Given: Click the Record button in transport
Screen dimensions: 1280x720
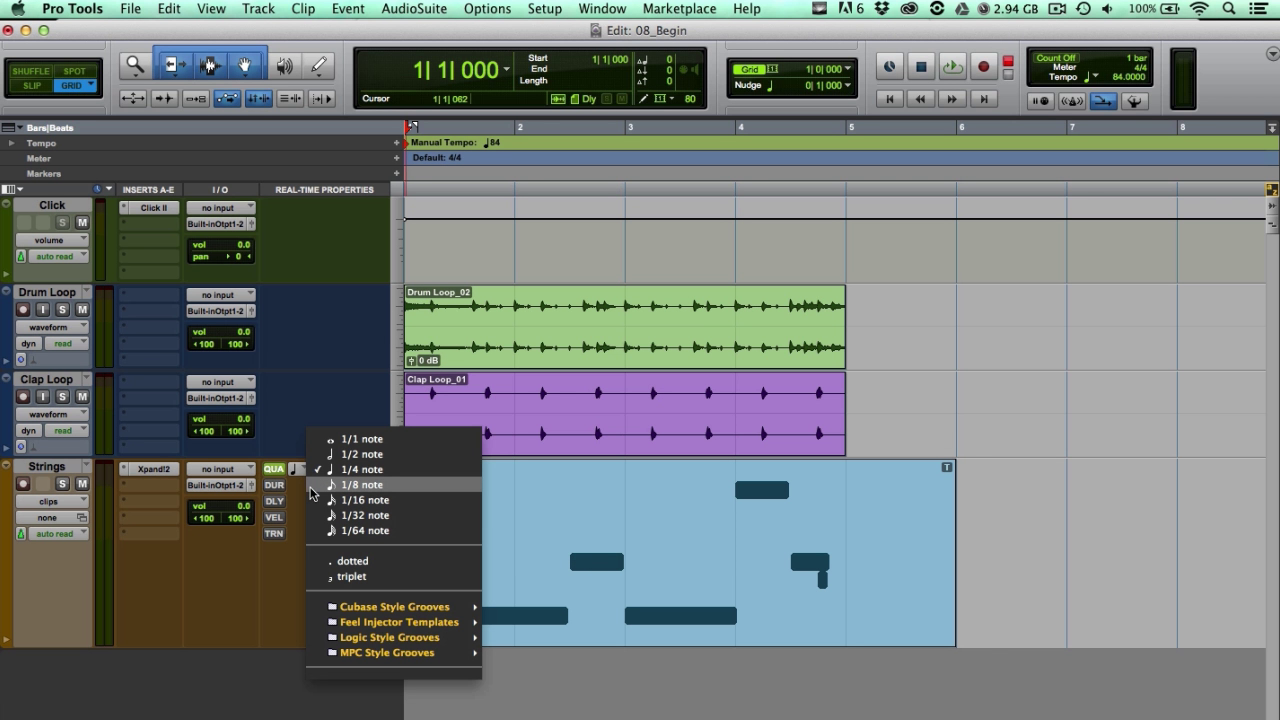Looking at the screenshot, I should coord(983,67).
